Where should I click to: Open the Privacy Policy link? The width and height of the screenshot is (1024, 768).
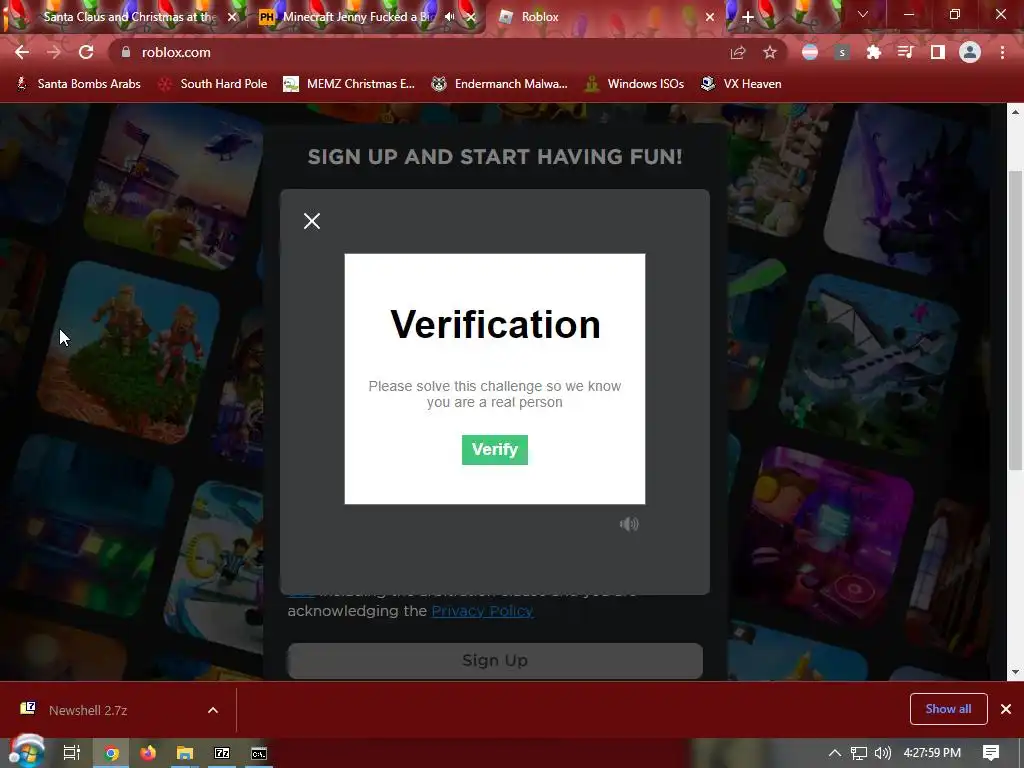[x=482, y=611]
